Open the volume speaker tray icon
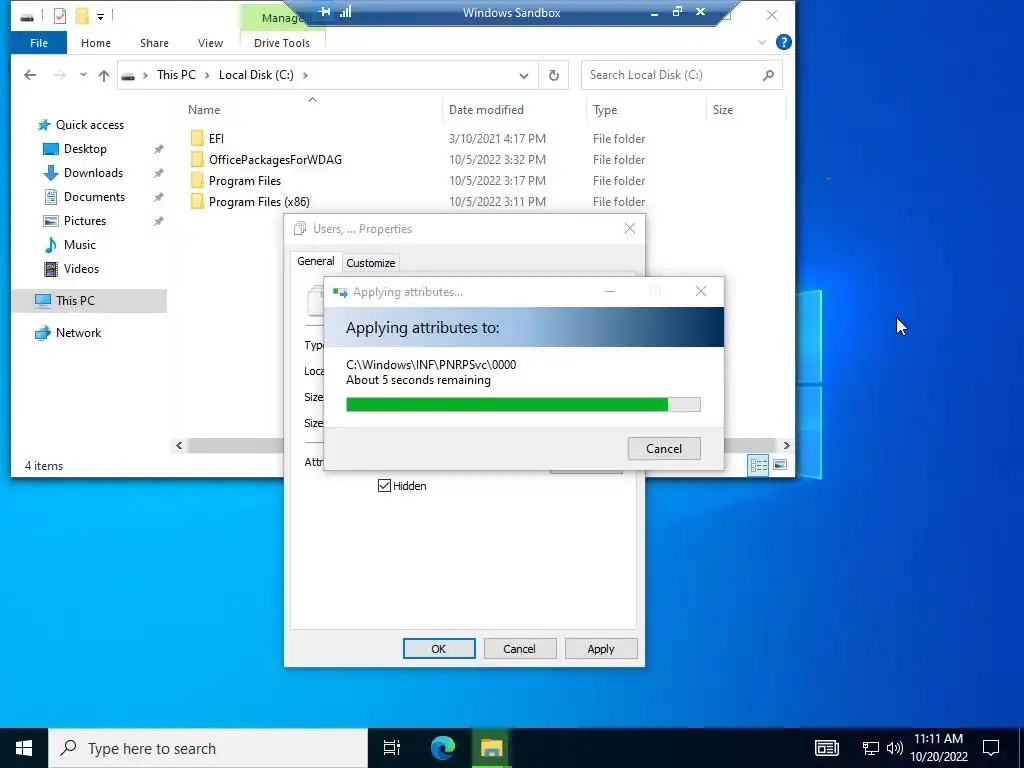The image size is (1024, 768). coord(895,748)
